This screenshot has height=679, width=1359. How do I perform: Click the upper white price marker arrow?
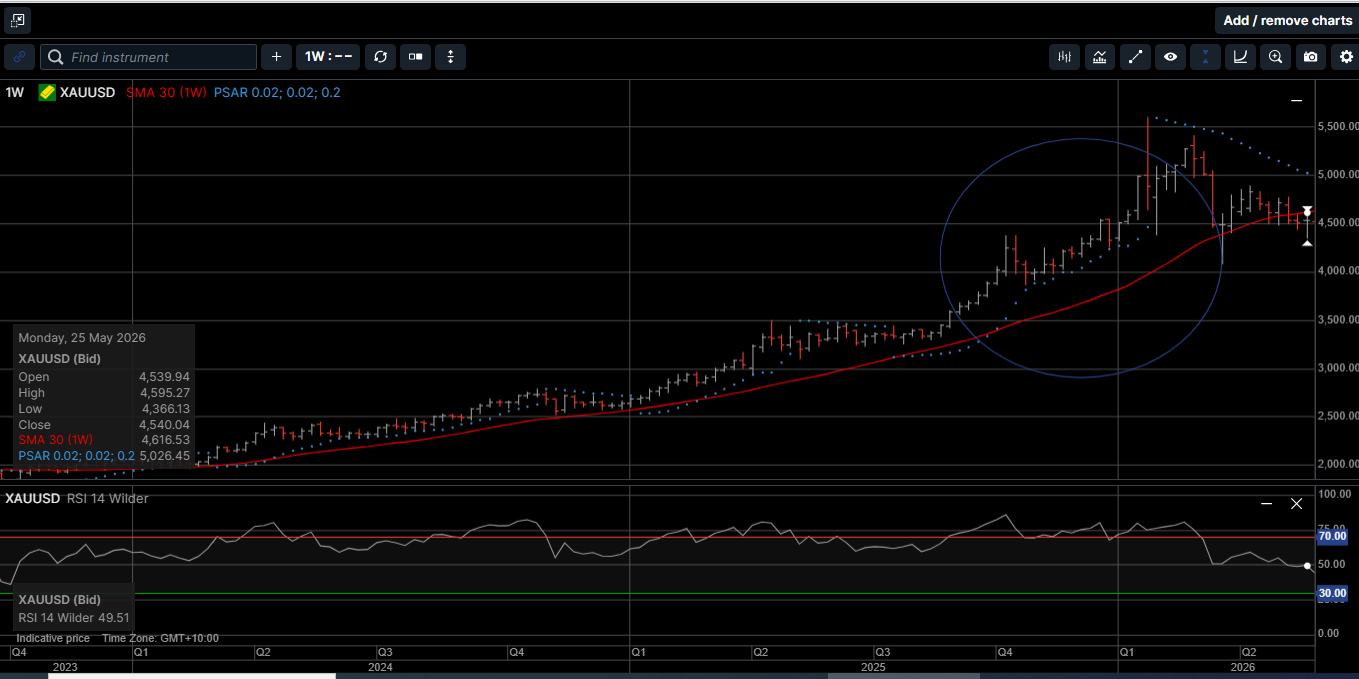(1307, 211)
